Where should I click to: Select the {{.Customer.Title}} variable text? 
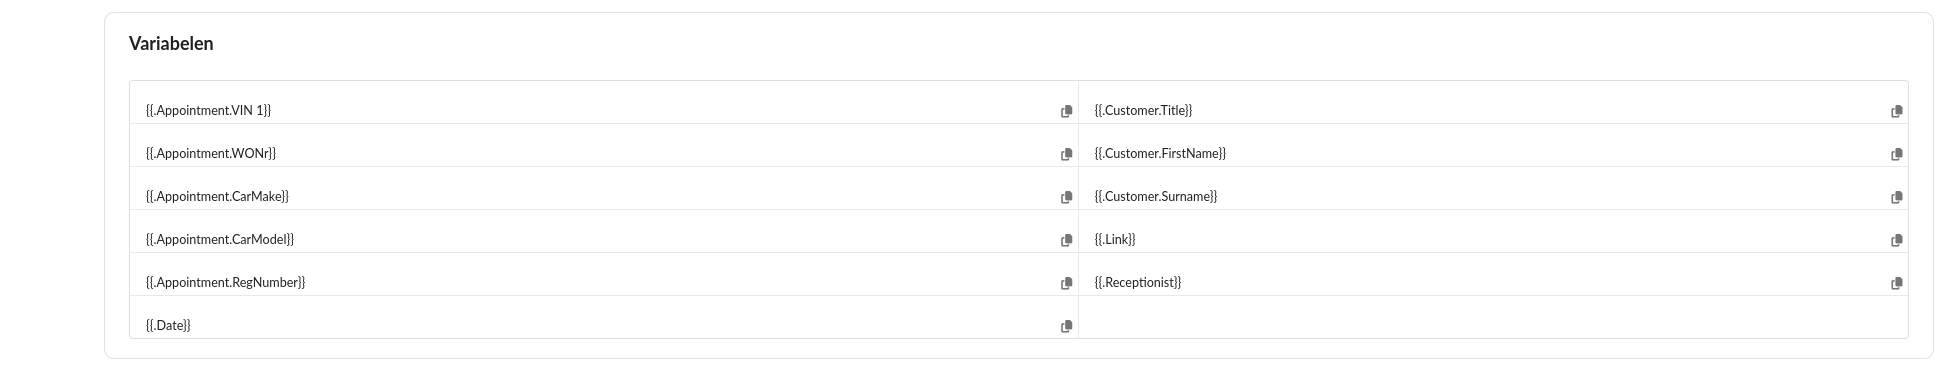pyautogui.click(x=1143, y=110)
